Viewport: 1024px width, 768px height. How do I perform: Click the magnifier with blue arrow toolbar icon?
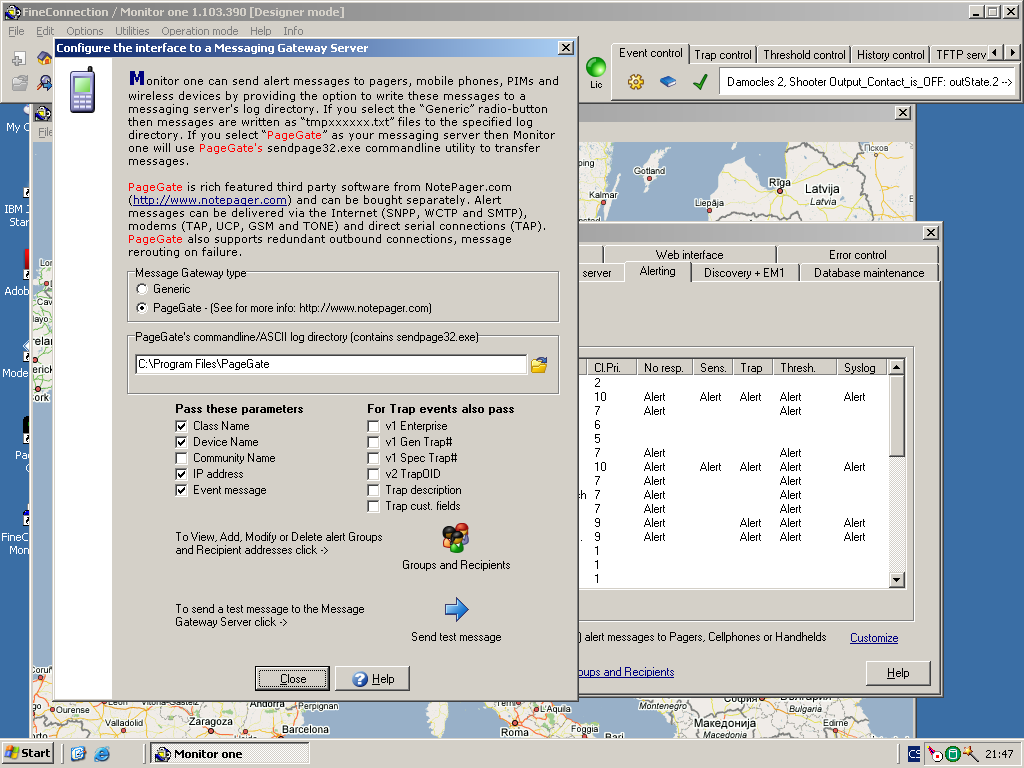44,83
